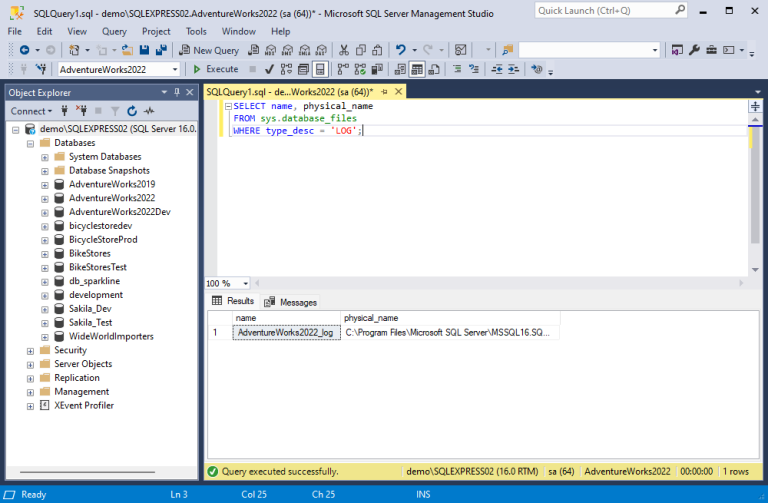Click the Increase Indent icon
The image size is (768, 503).
pos(513,69)
